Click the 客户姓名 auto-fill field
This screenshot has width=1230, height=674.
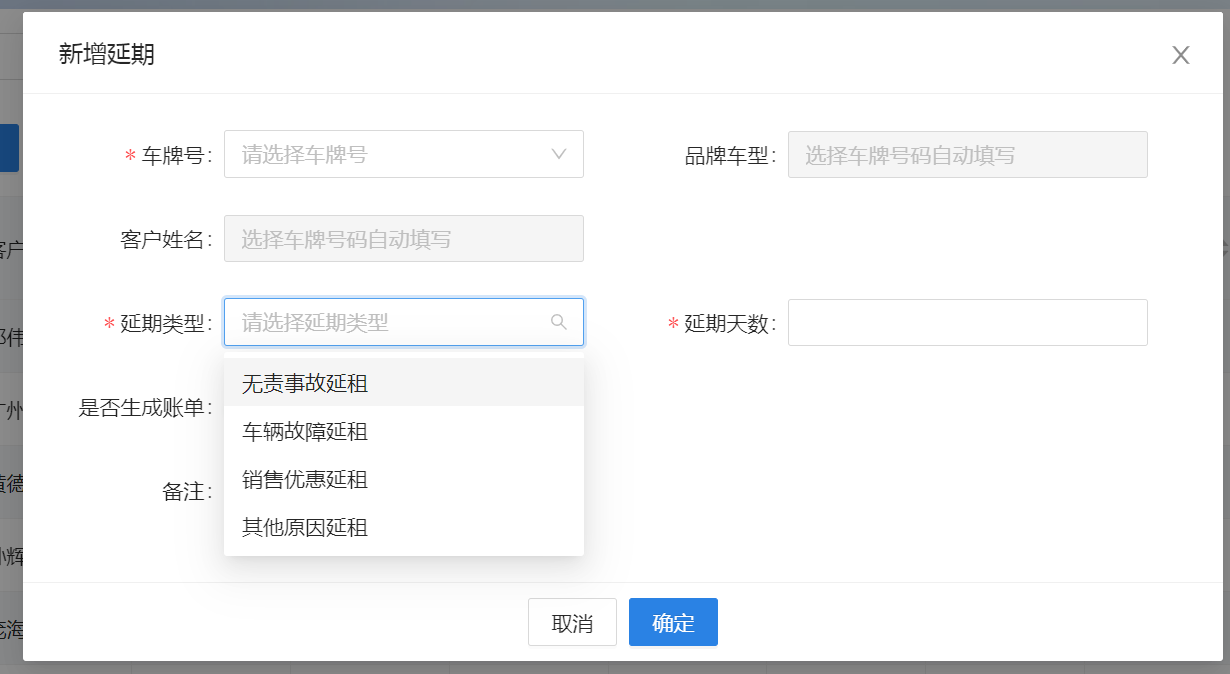(x=403, y=240)
